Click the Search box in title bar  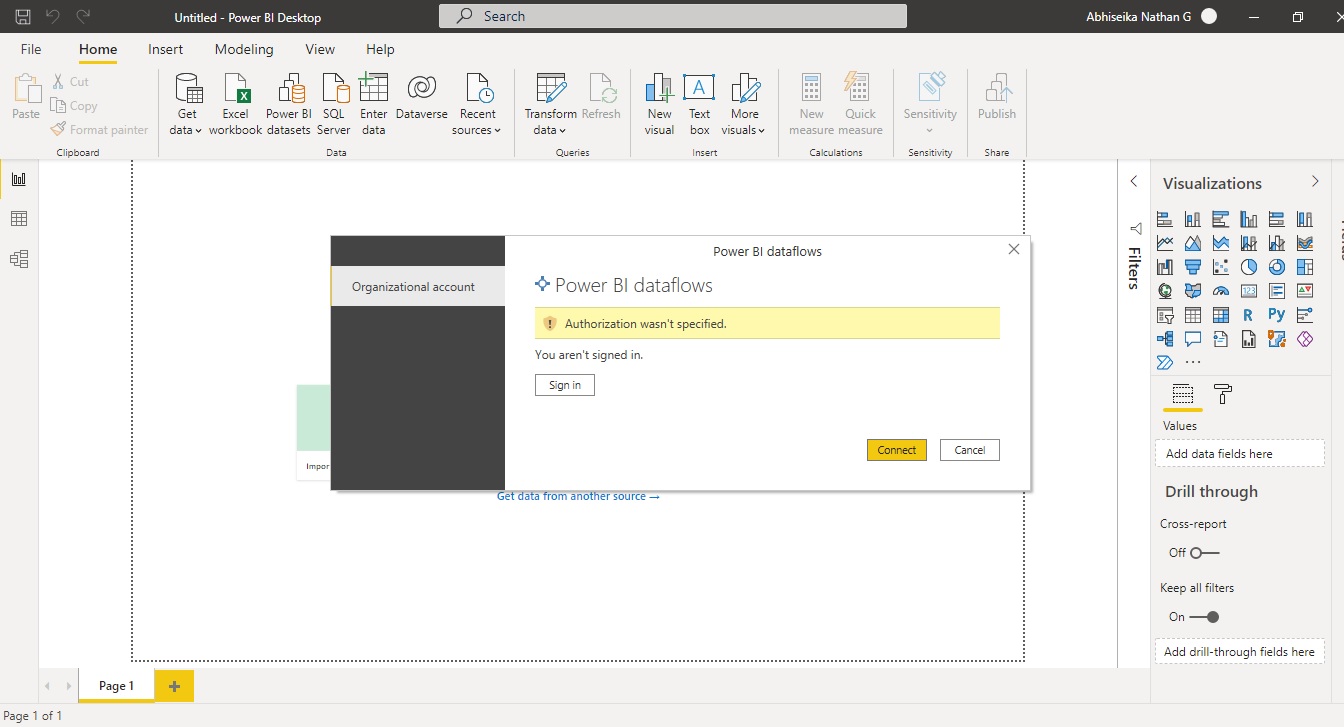pos(673,16)
